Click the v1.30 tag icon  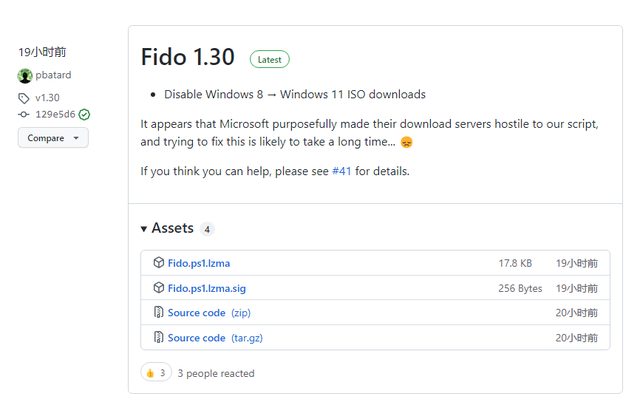tap(24, 98)
